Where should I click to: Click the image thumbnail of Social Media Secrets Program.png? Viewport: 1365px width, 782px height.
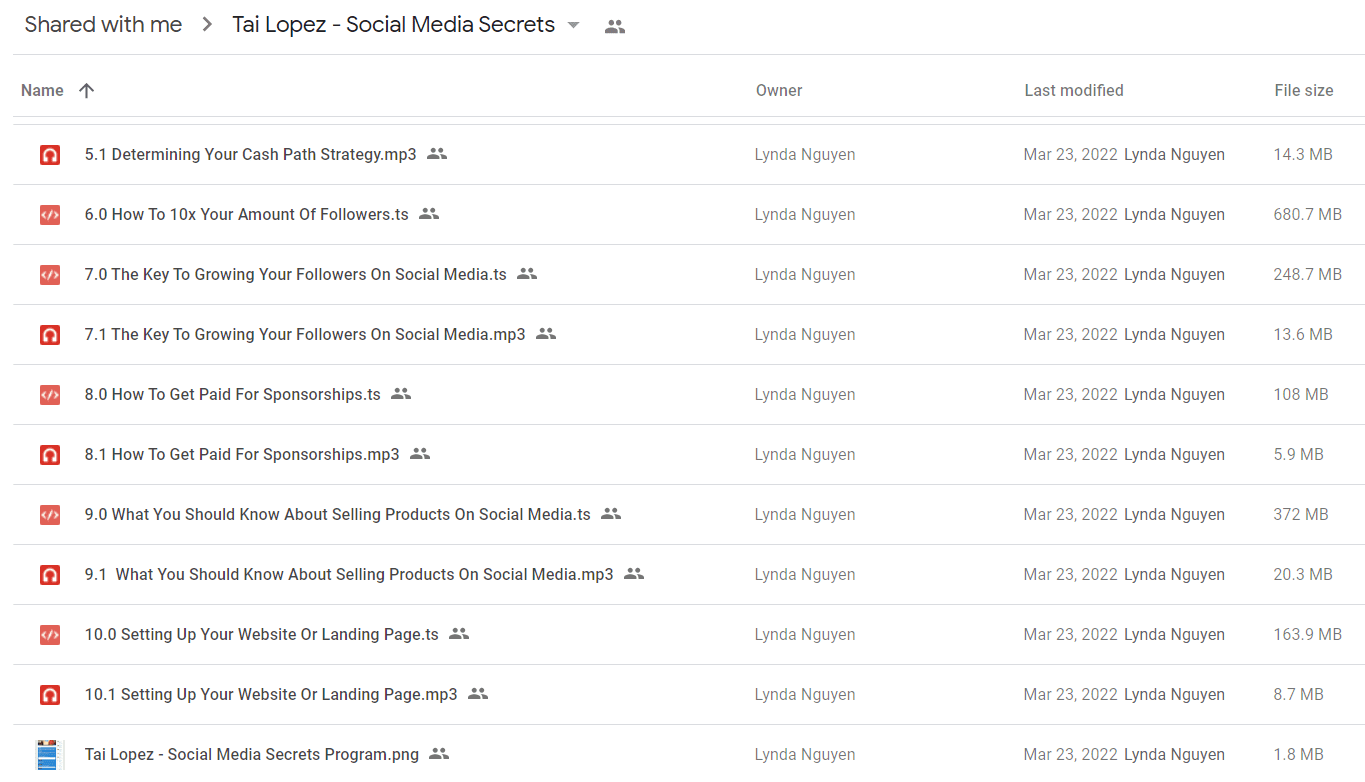pos(49,754)
